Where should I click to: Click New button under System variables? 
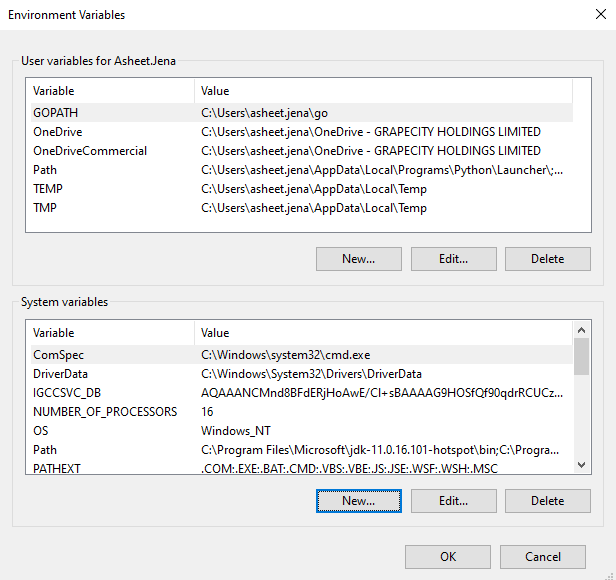point(358,500)
